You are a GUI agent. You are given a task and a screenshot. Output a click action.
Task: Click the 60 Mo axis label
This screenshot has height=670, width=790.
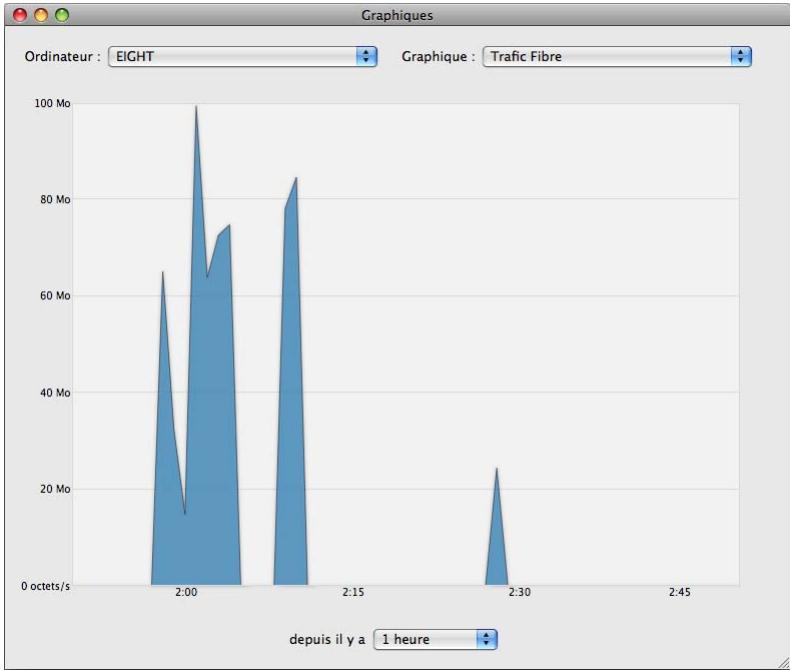(55, 296)
